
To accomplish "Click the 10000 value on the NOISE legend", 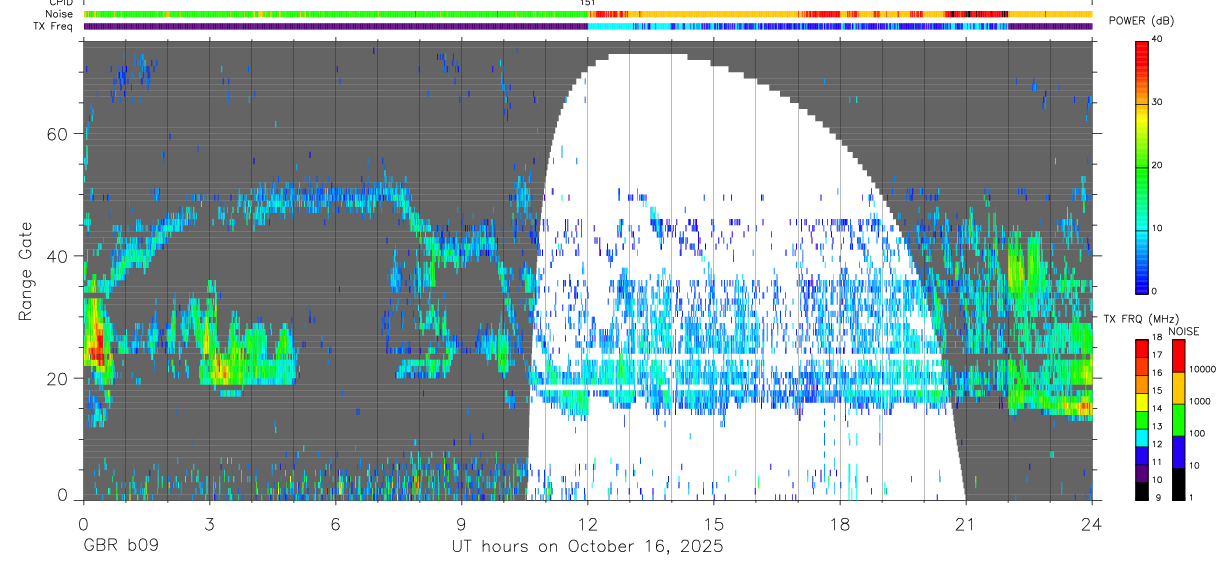I will point(1203,369).
